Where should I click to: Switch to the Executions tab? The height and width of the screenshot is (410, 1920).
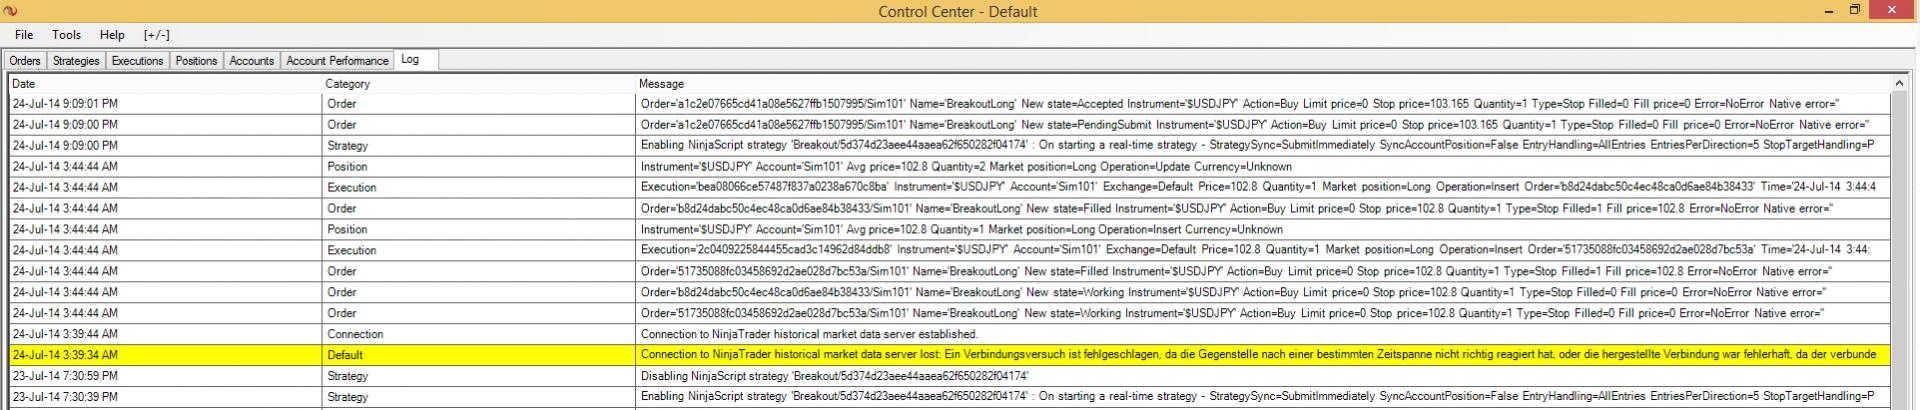click(x=137, y=61)
